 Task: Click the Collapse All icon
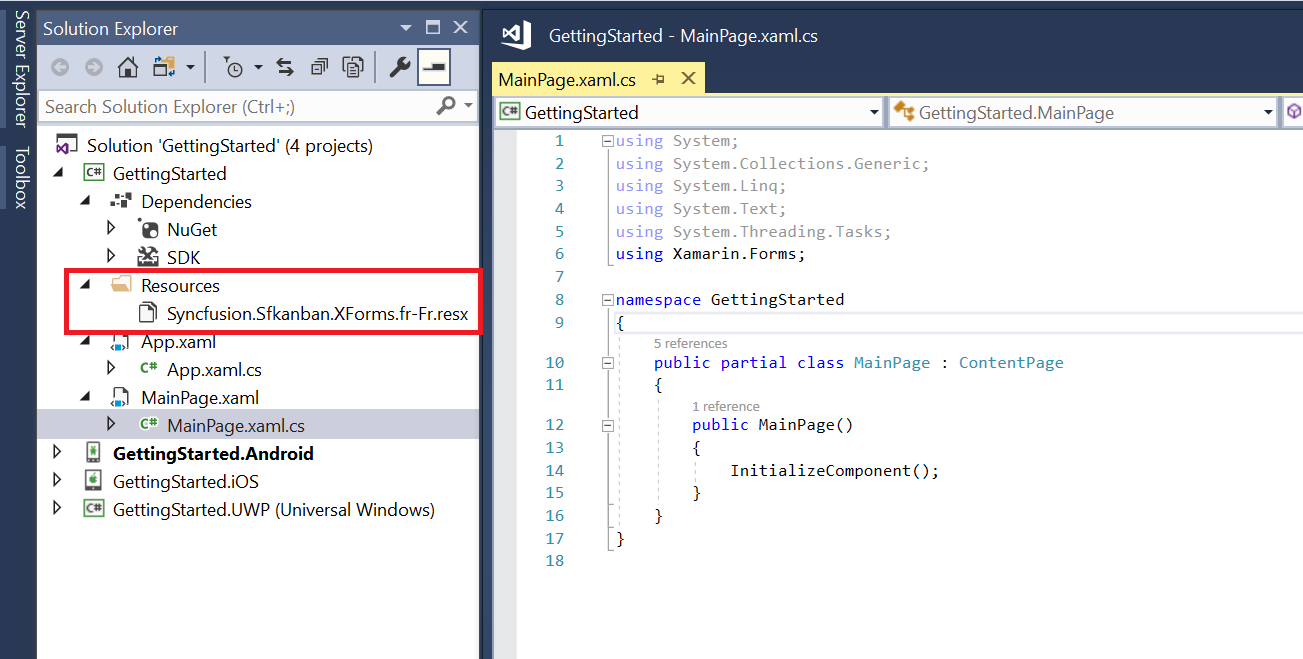(x=319, y=67)
